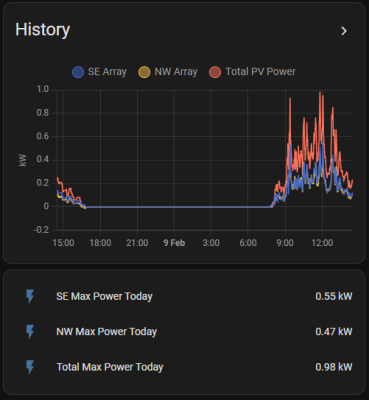
Task: Select the 0.55 kW value
Action: coord(334,296)
